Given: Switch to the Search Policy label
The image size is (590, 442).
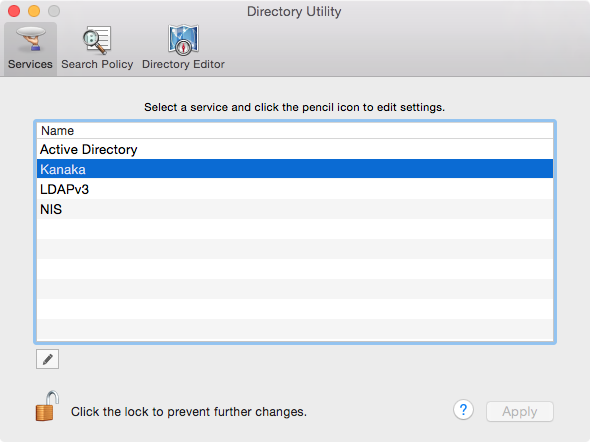Looking at the screenshot, I should coord(97,64).
